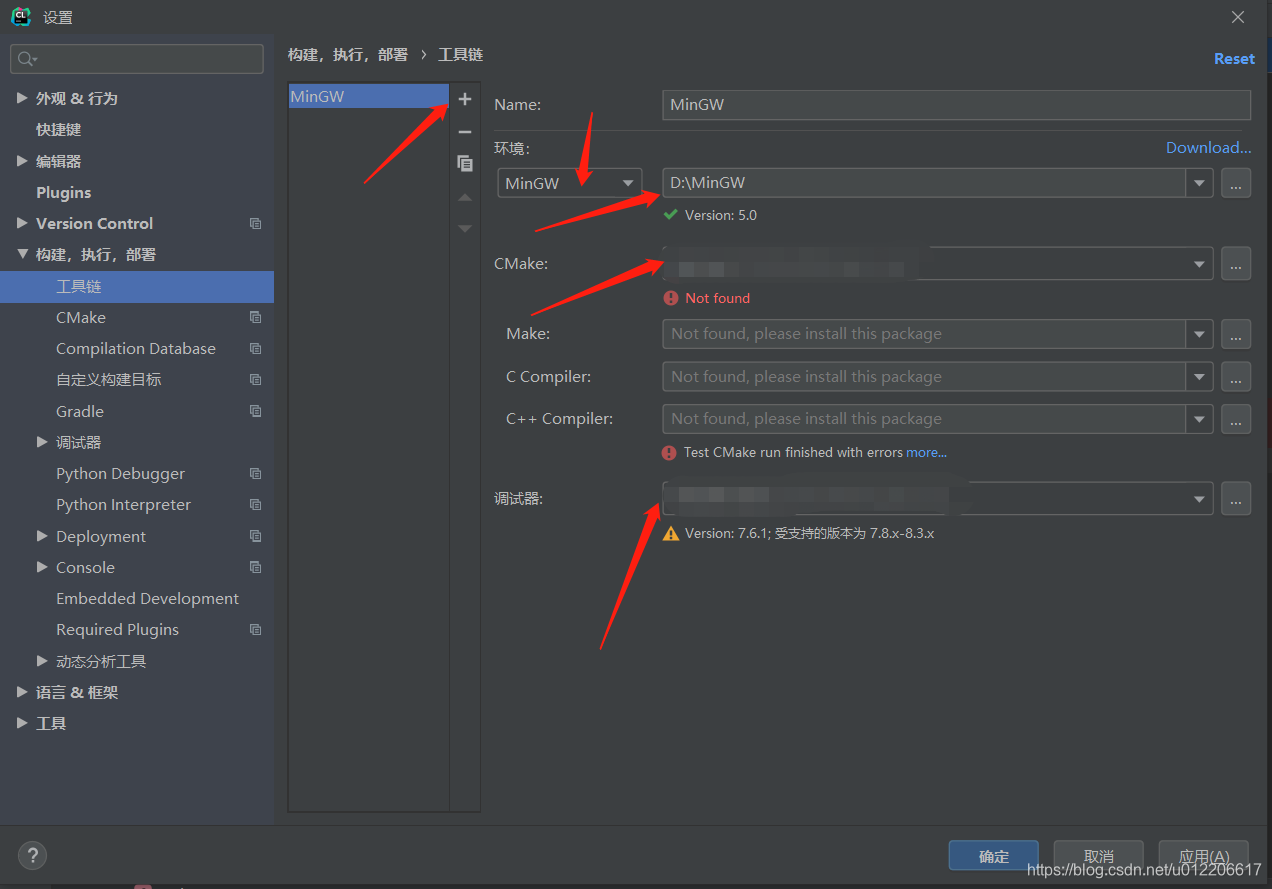Screen dimensions: 1272x889
Task: Expand the 调试器 subsection in the tree
Action: click(42, 442)
